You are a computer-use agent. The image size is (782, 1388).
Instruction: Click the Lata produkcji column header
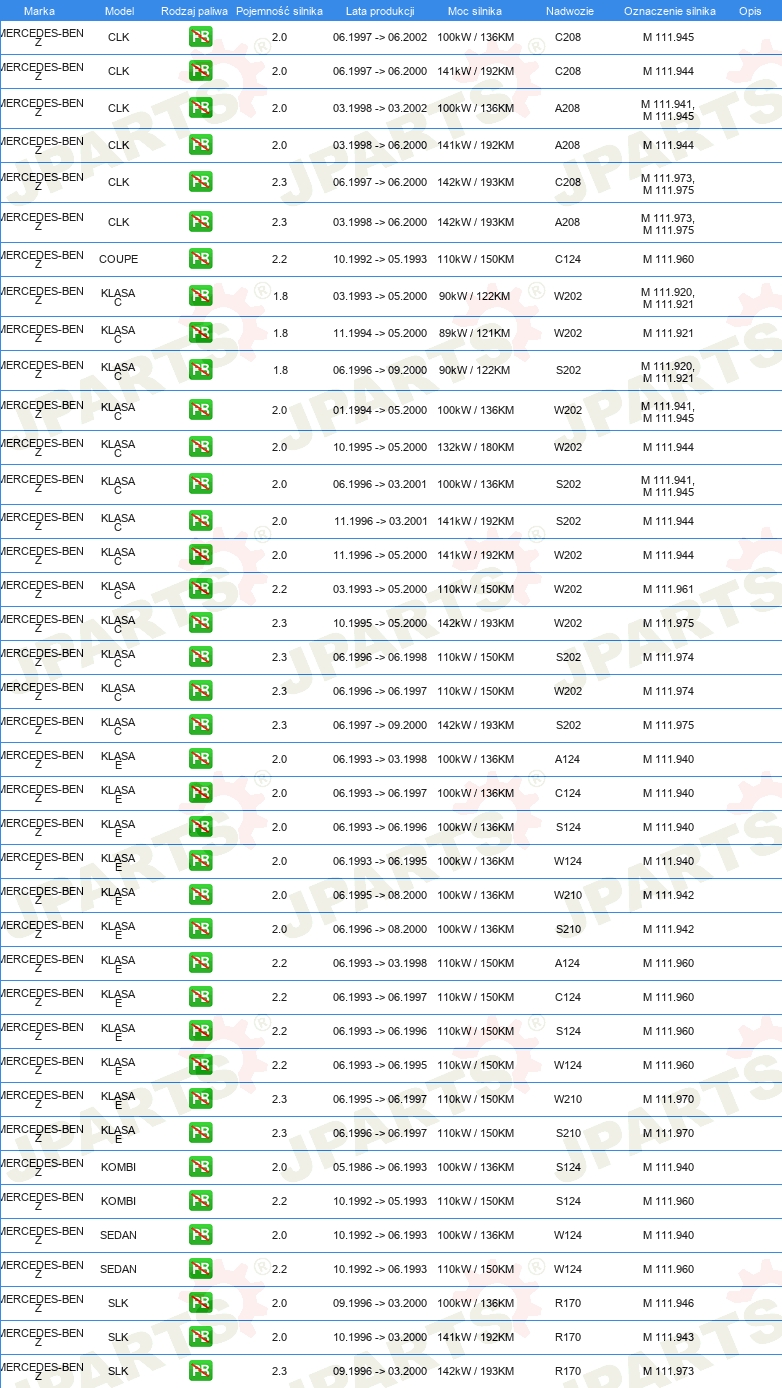point(380,11)
